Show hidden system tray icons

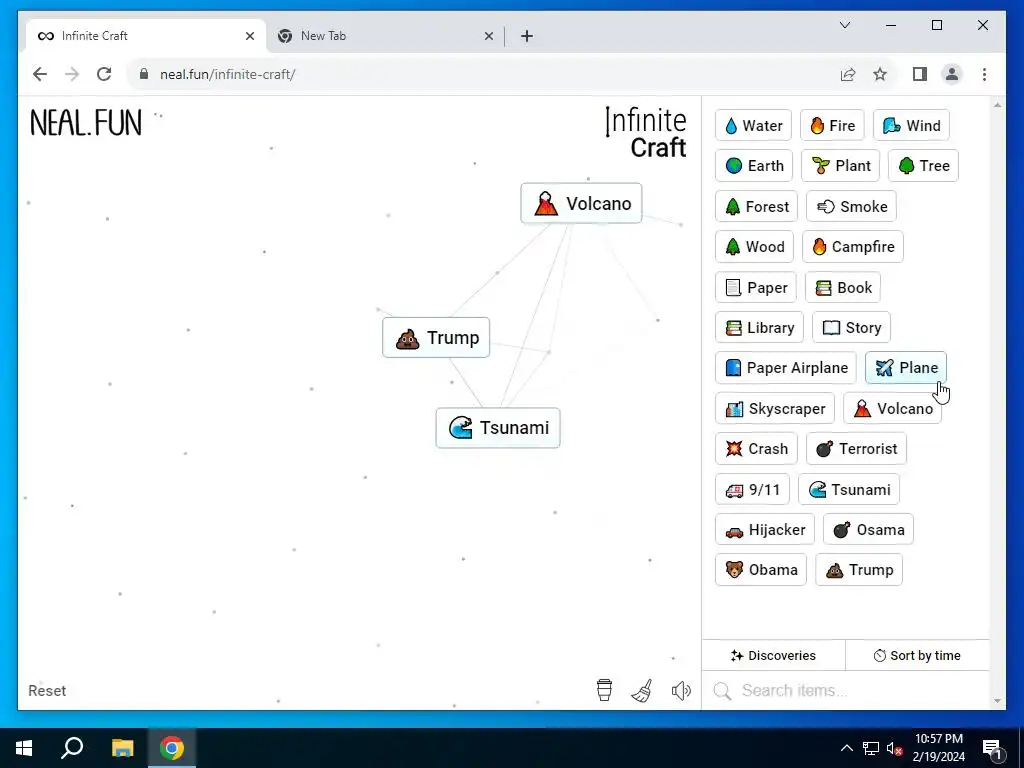[846, 748]
